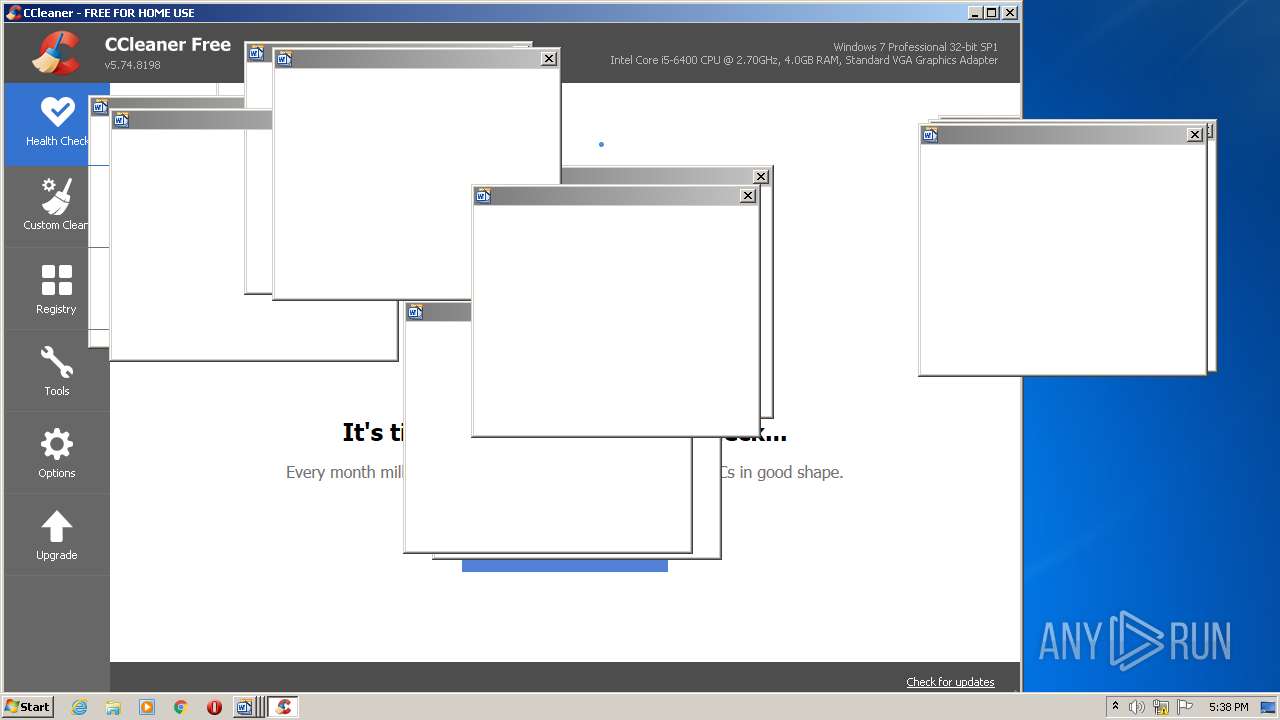Close the blank popup on the desktop right
This screenshot has width=1280, height=720.
tap(1195, 134)
